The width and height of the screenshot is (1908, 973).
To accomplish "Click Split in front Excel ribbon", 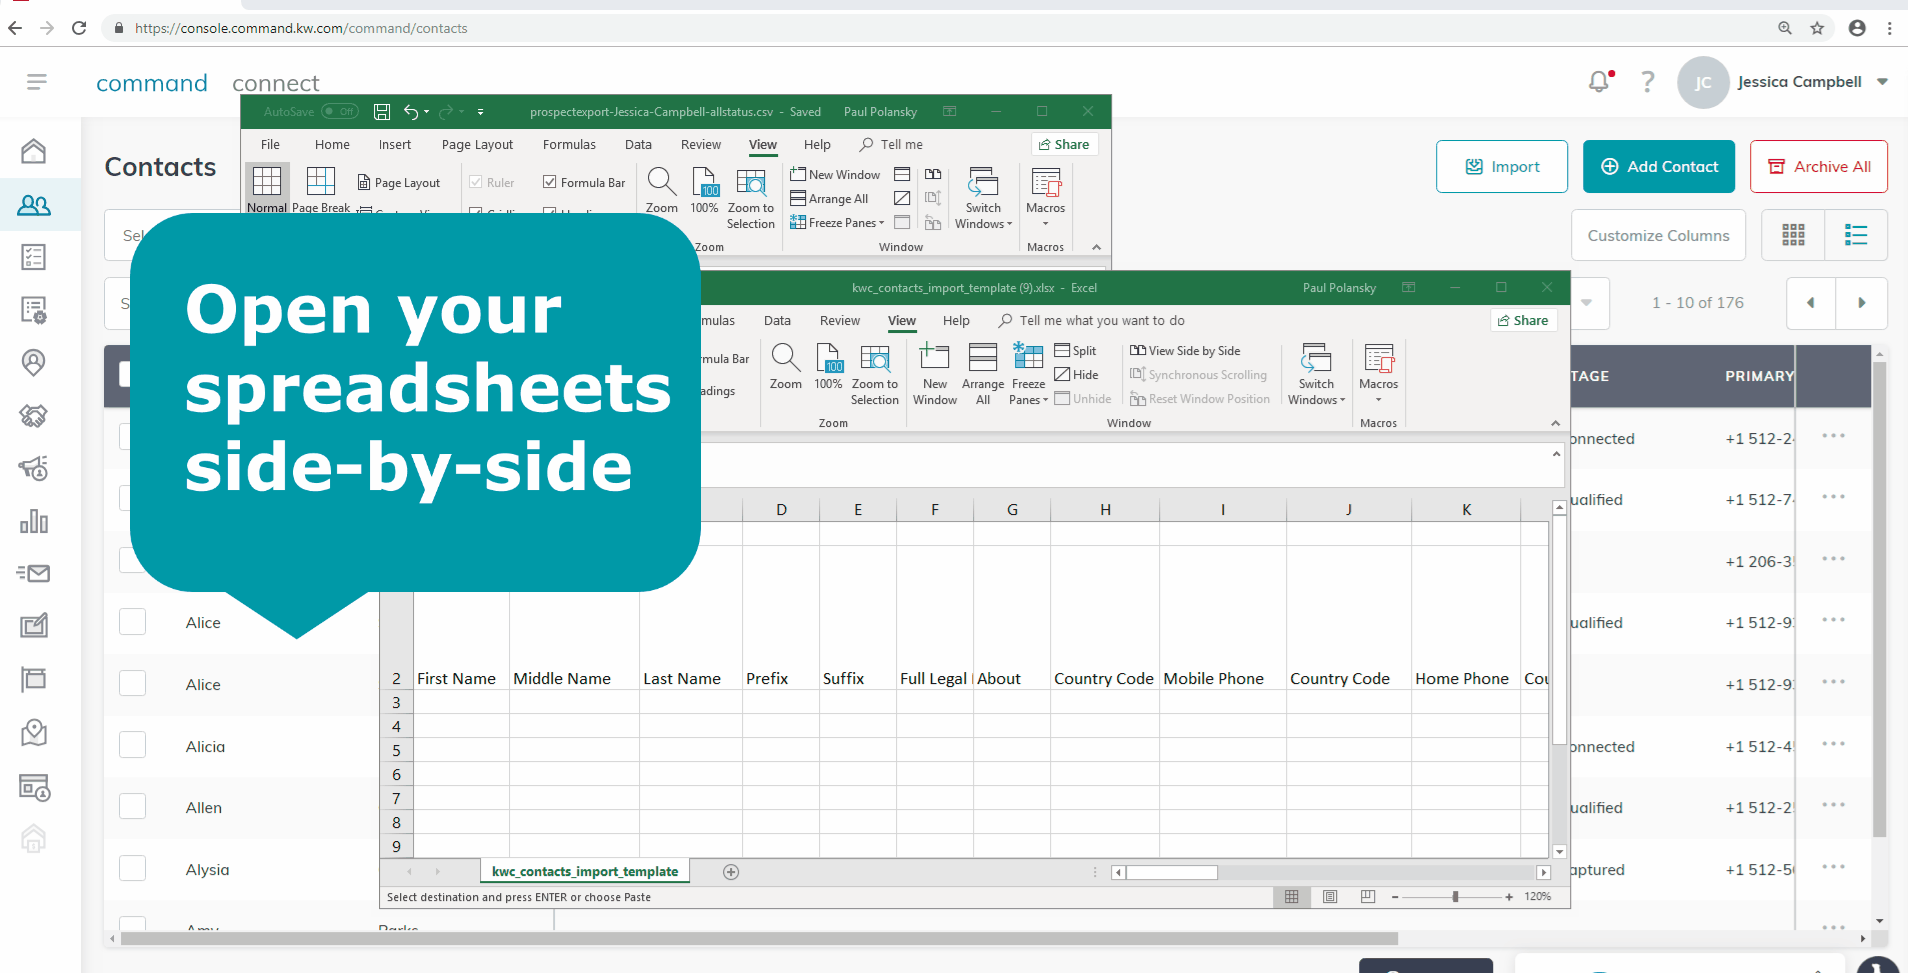I will 1076,351.
